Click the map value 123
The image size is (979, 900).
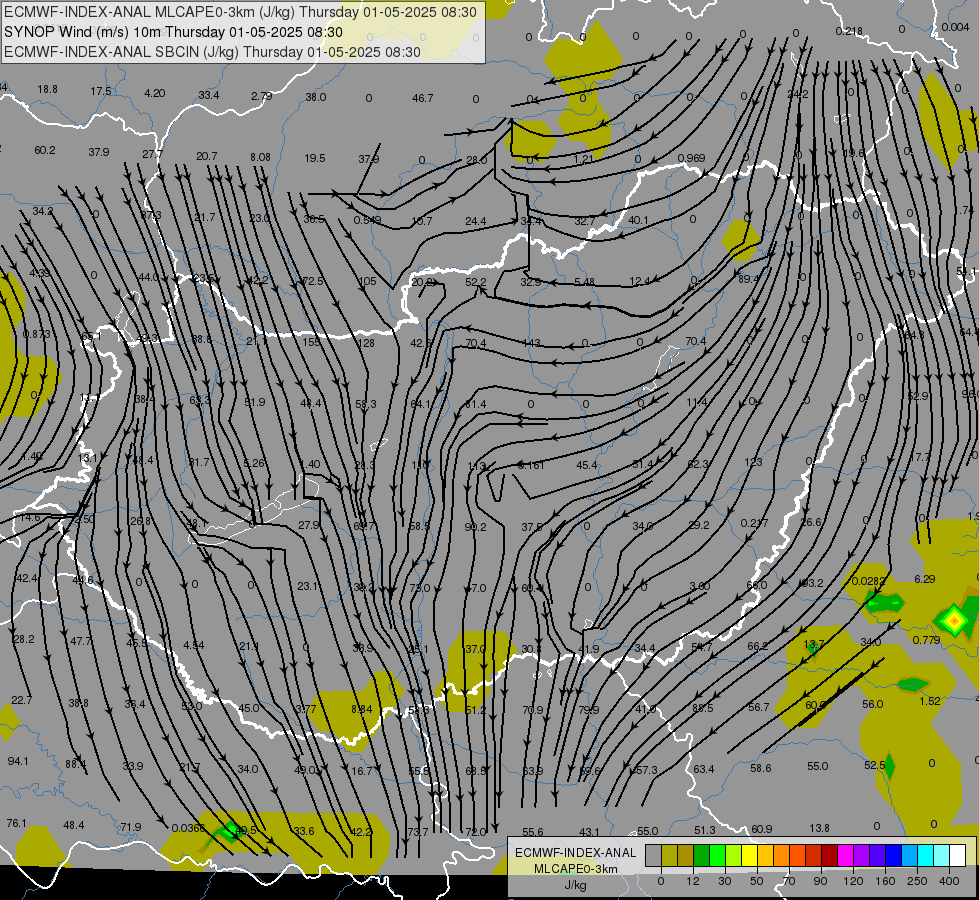point(754,462)
